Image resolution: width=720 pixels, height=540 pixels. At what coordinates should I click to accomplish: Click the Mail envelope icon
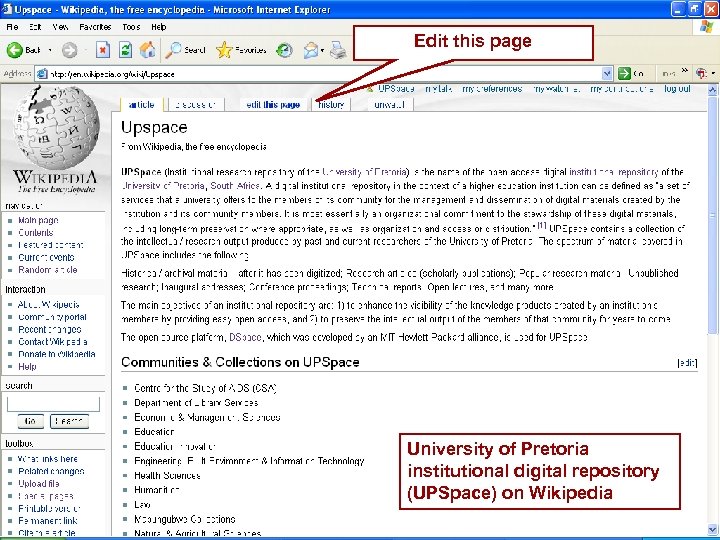311,50
